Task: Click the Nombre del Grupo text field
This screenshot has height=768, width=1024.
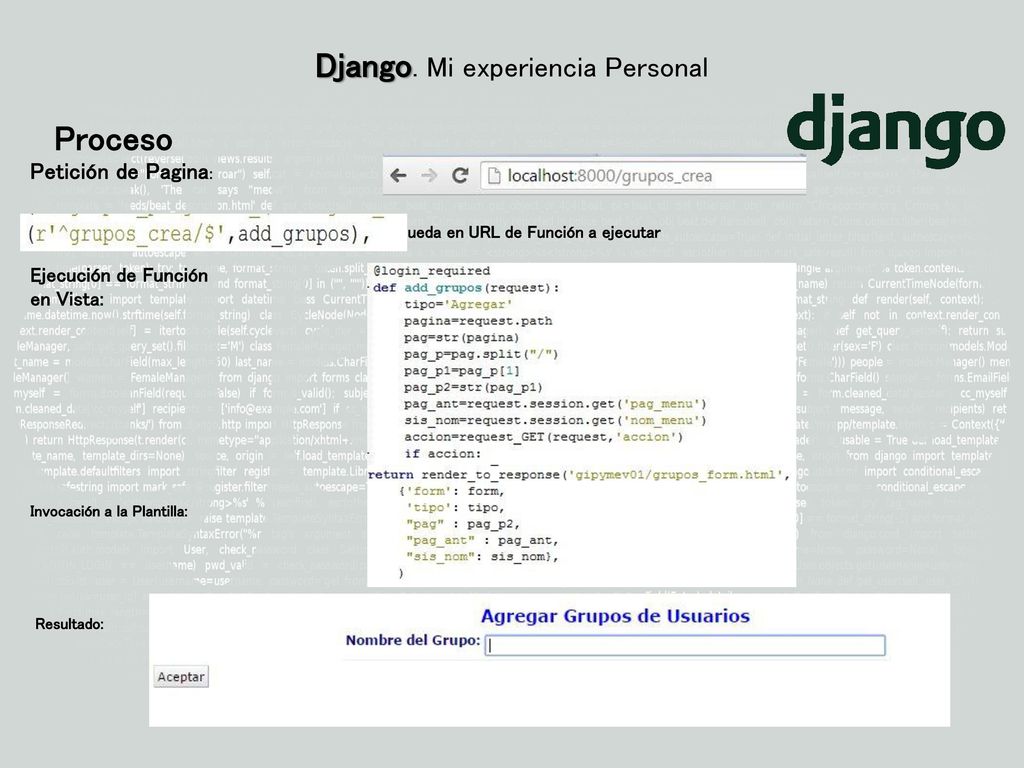Action: [685, 645]
